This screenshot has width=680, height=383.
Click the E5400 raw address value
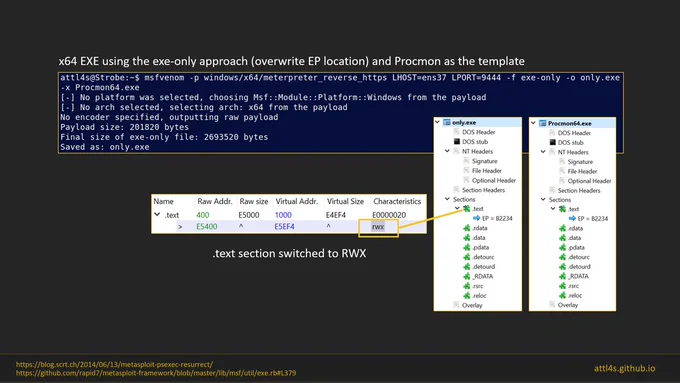click(207, 226)
